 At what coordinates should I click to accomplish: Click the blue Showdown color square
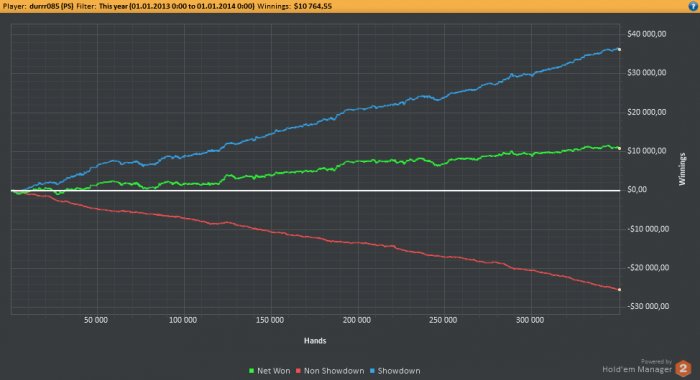tap(372, 371)
